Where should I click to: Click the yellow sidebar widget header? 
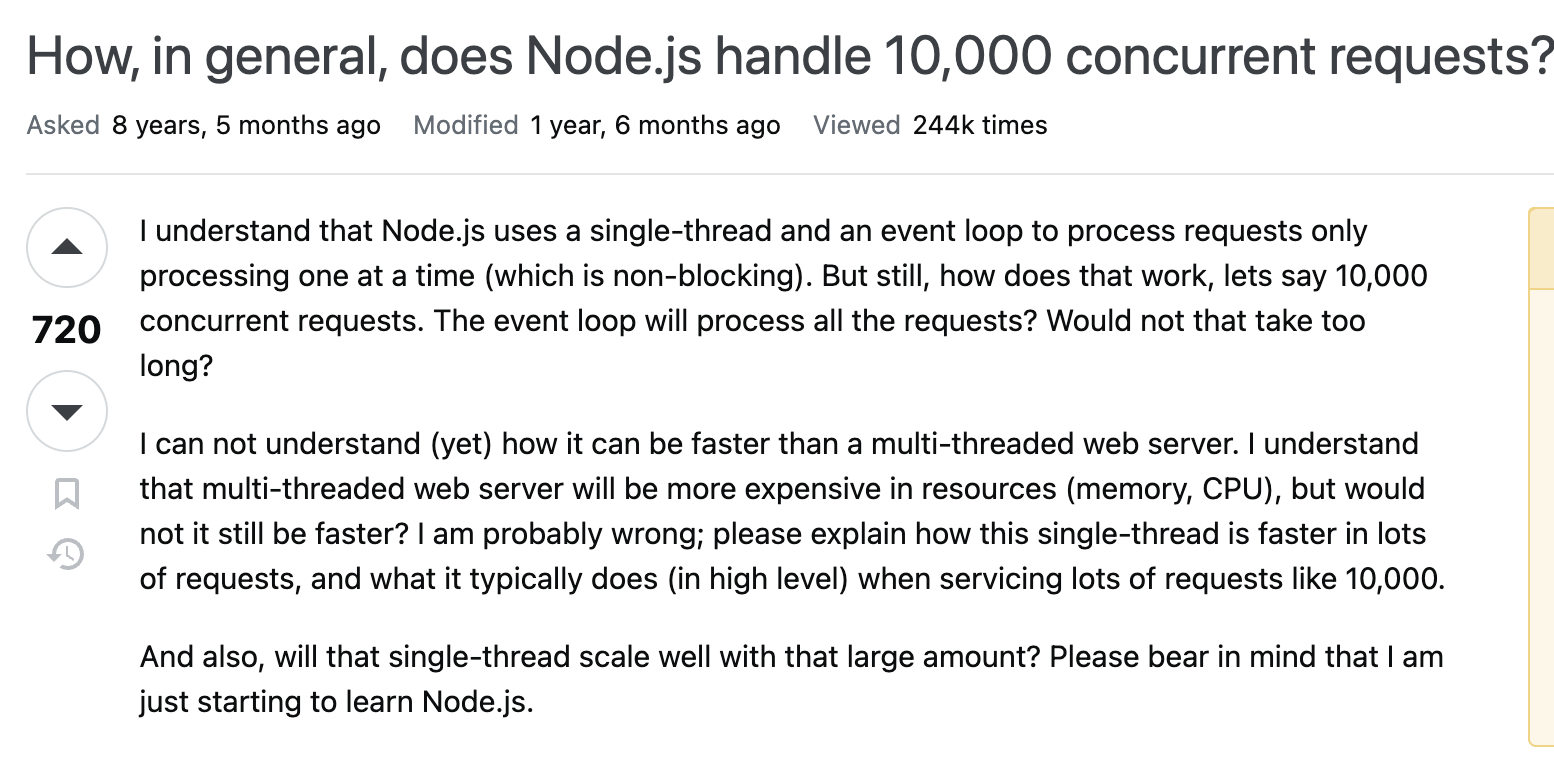click(x=1540, y=248)
